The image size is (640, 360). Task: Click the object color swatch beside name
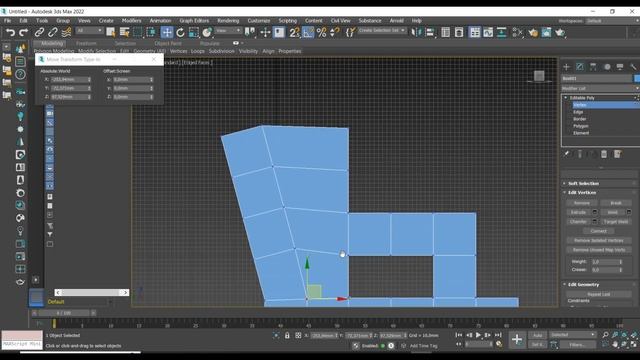637,78
